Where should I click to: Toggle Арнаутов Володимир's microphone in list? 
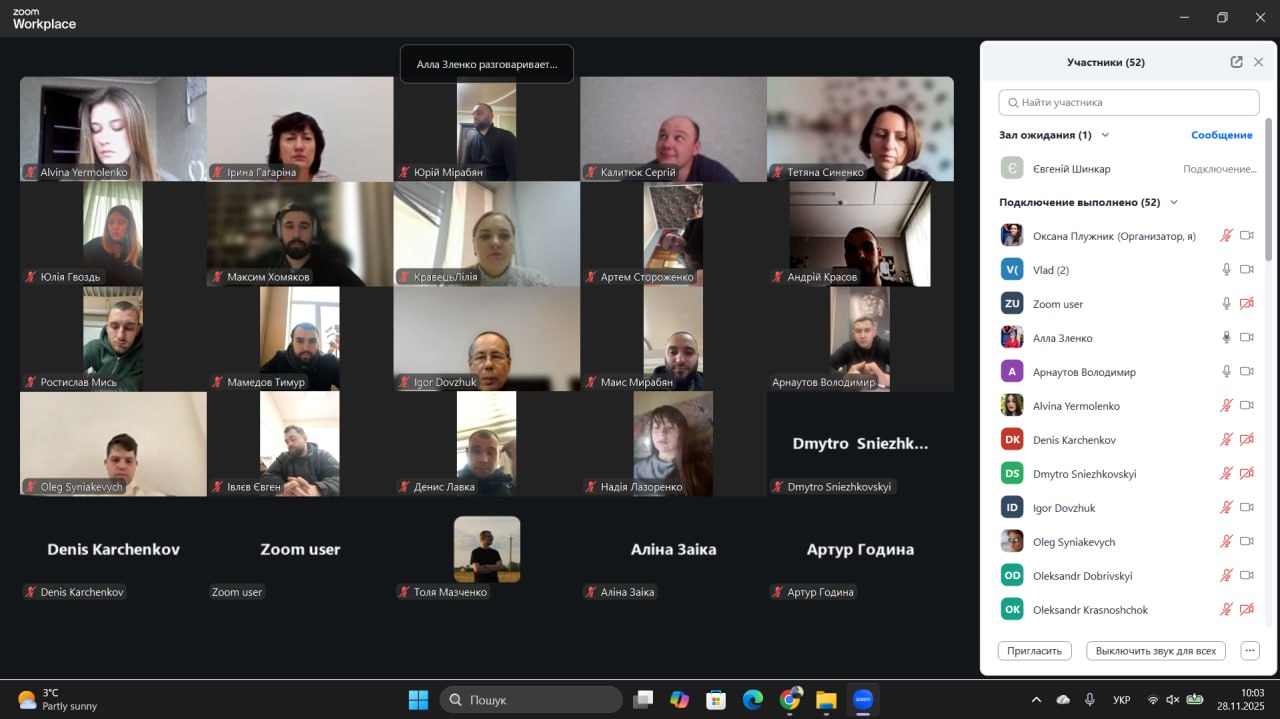1226,372
